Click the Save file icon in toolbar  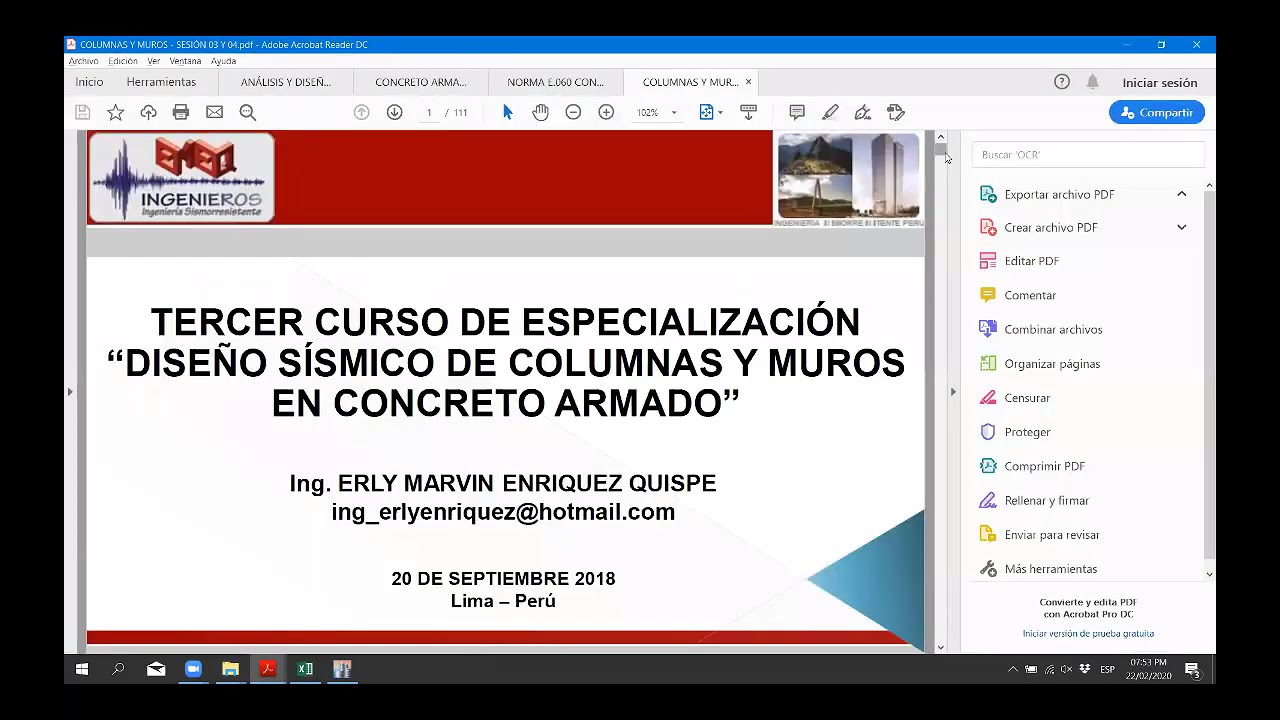click(83, 113)
